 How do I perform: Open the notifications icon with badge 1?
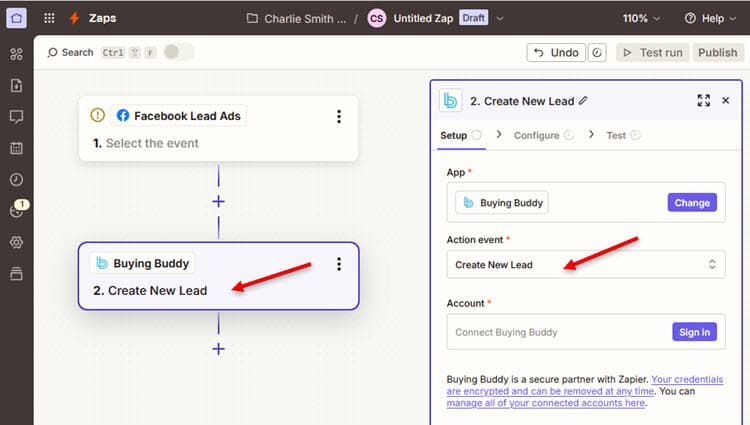pos(18,209)
